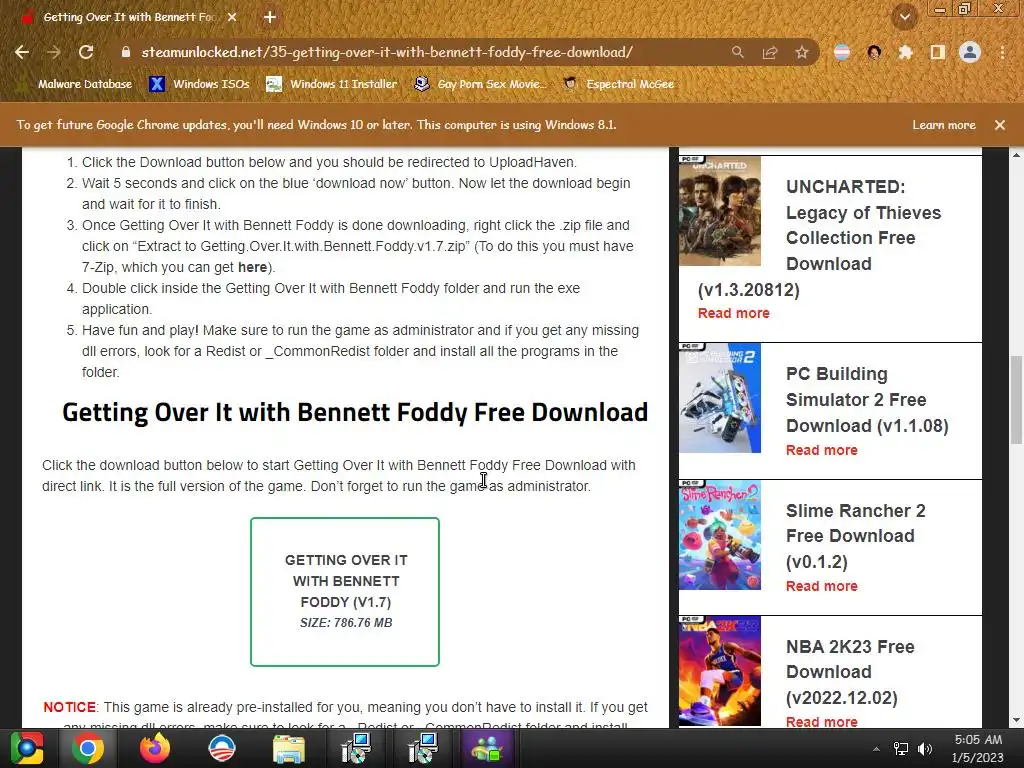
Task: Go back using the browser back arrow
Action: [22, 52]
